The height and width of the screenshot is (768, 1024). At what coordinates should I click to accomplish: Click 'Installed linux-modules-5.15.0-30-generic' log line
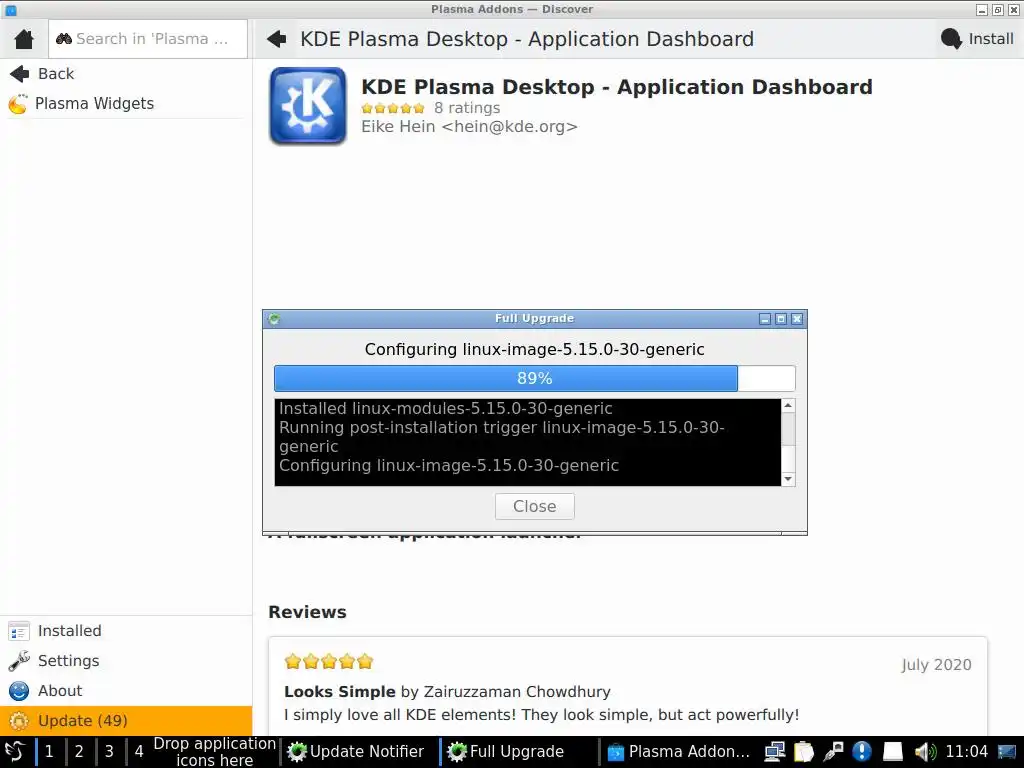pyautogui.click(x=446, y=409)
